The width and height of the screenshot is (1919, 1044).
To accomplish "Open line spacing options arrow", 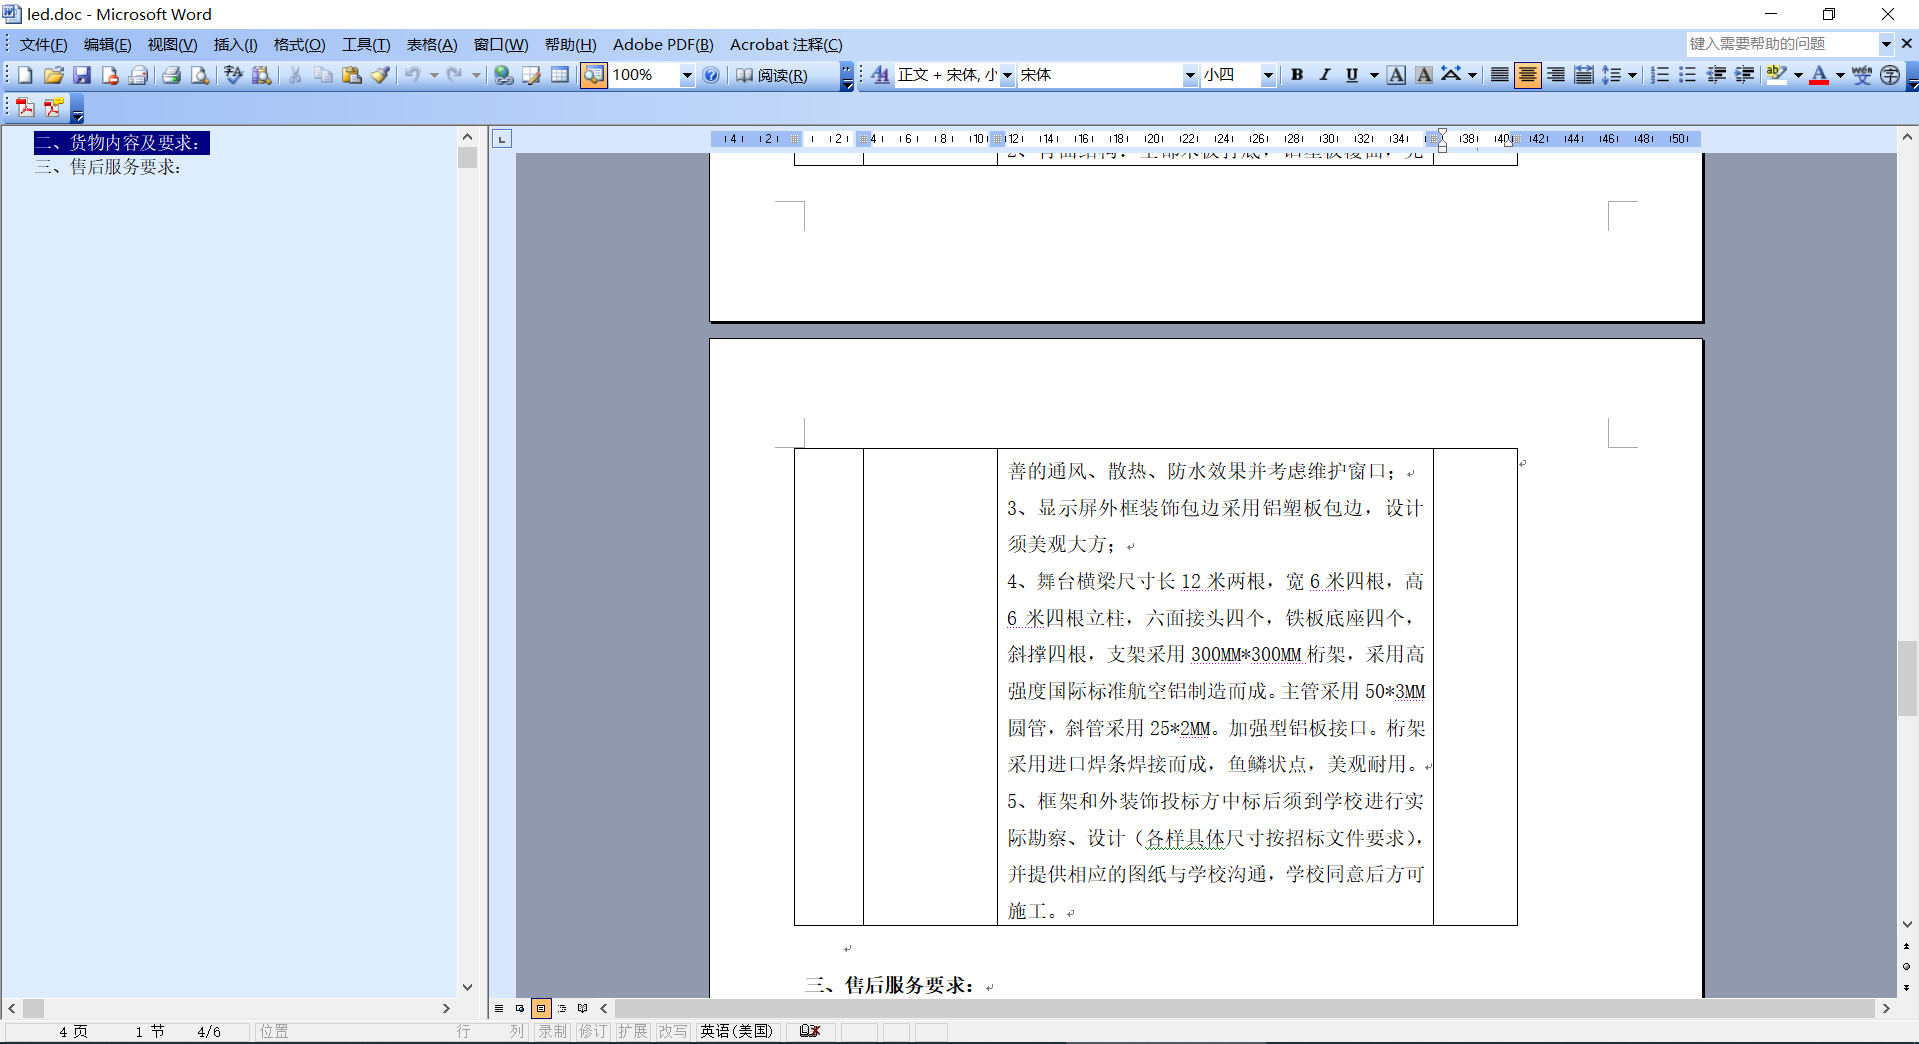I will point(1632,75).
